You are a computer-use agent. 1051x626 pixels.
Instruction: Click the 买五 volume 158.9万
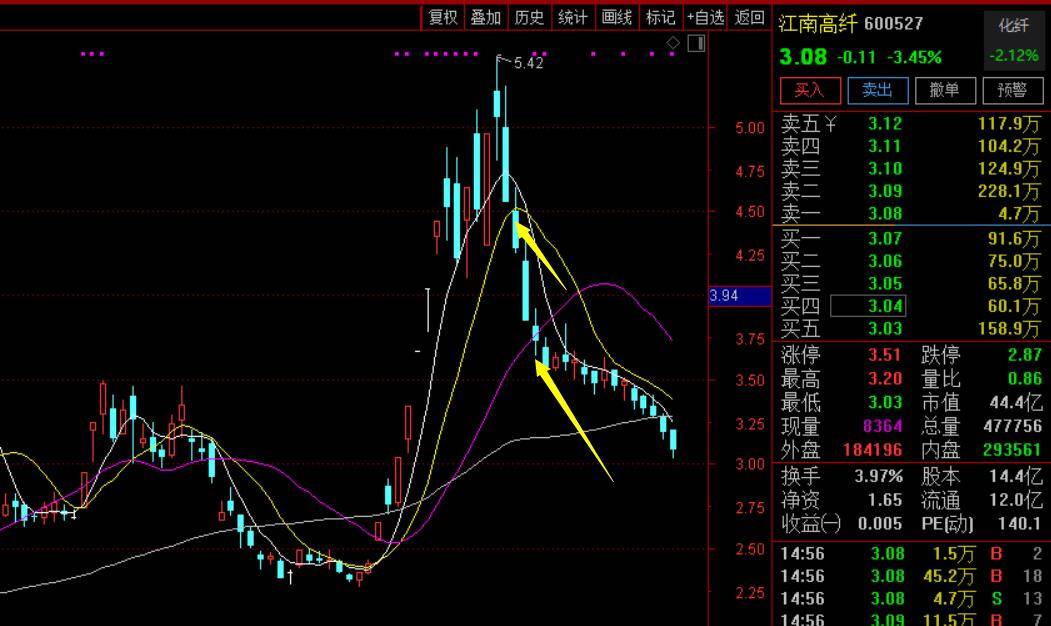pyautogui.click(x=1009, y=328)
